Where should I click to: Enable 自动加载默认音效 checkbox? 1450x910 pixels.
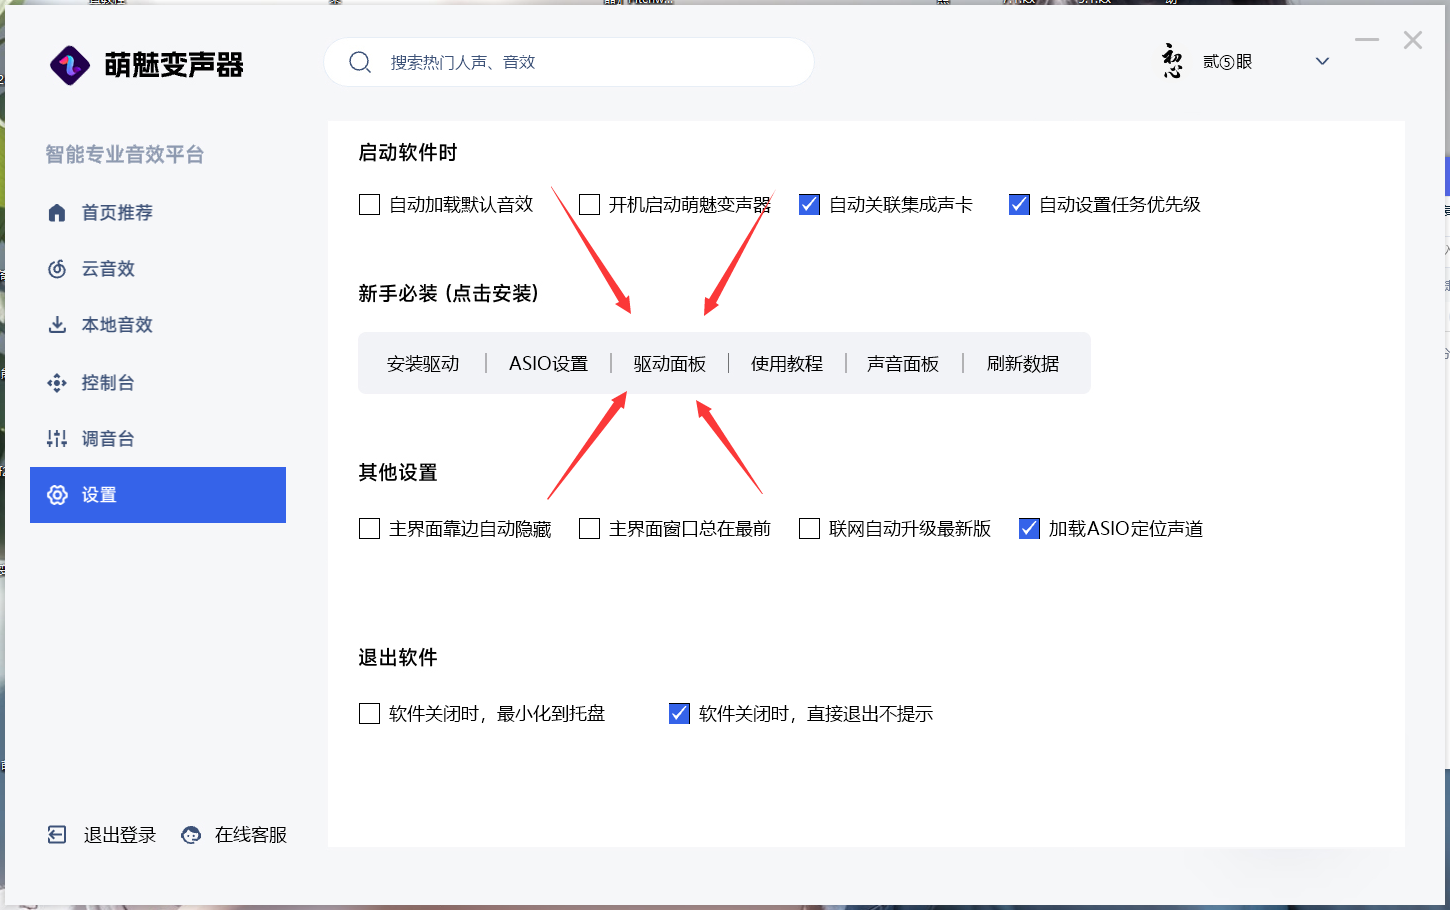coord(369,205)
